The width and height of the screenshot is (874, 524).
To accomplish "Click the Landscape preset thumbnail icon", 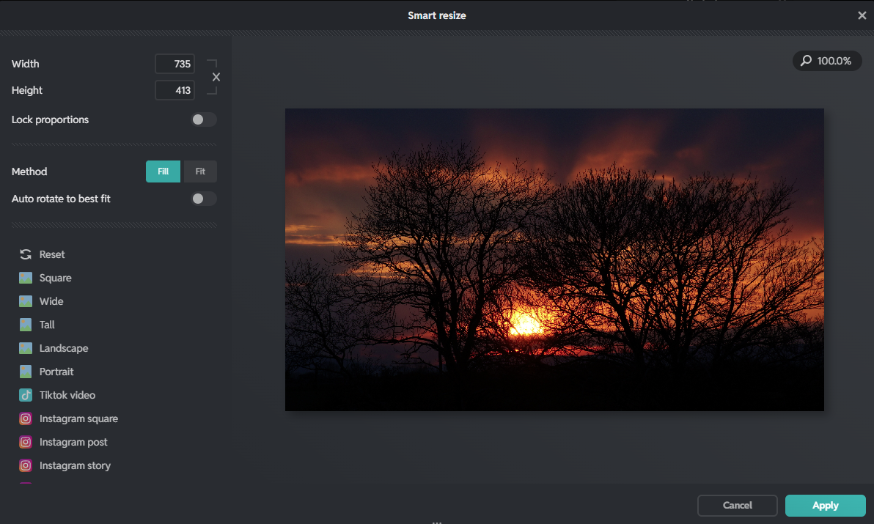I will 26,348.
